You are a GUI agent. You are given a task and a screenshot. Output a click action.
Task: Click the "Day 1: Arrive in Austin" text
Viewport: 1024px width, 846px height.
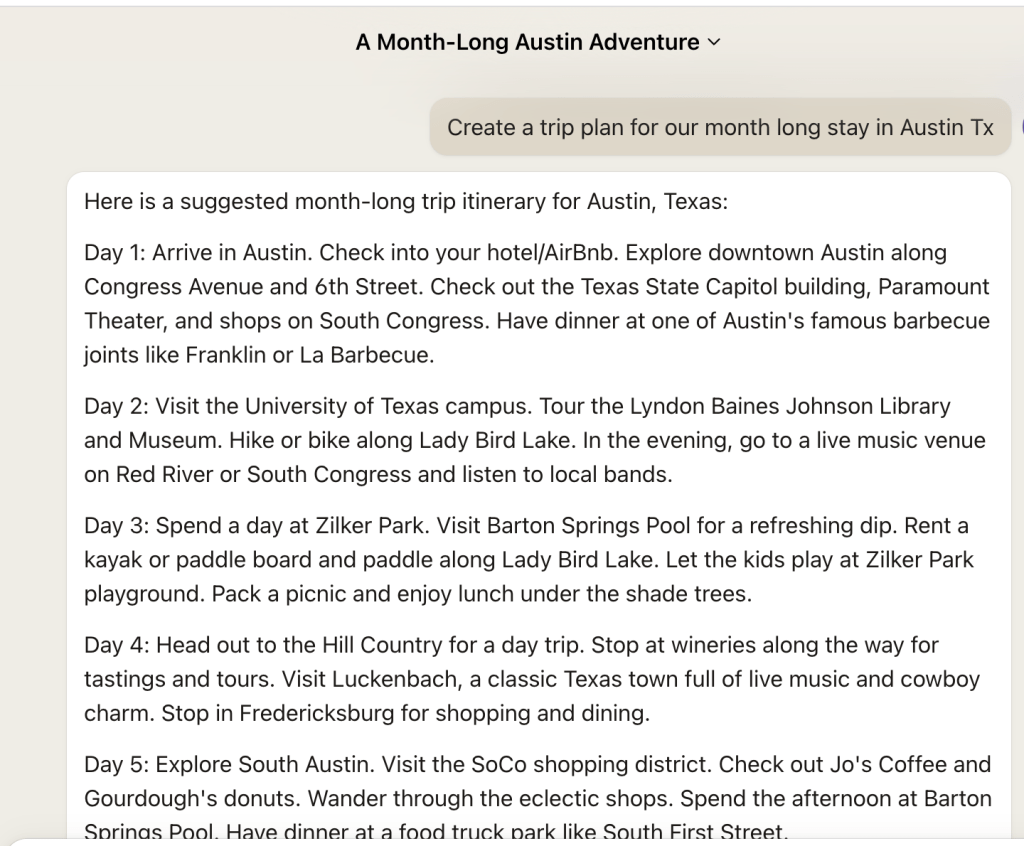(198, 253)
